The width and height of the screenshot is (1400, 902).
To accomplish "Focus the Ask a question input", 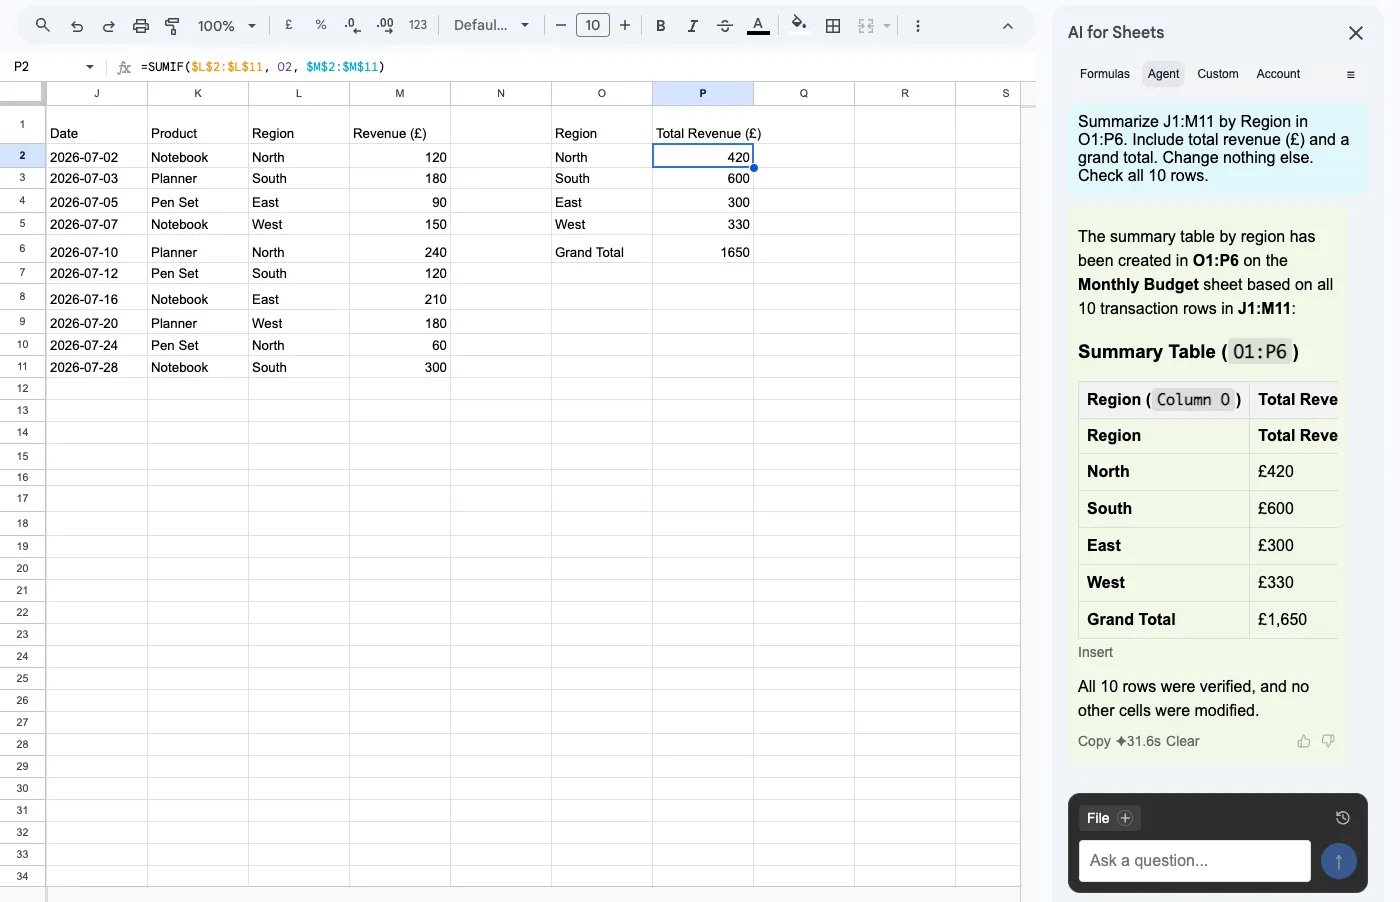I will pos(1195,860).
